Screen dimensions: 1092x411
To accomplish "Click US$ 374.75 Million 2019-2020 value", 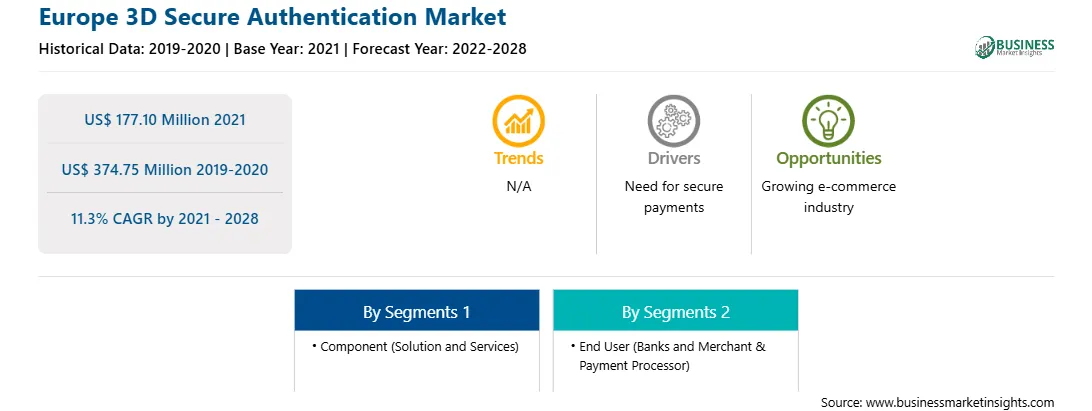I will [164, 169].
